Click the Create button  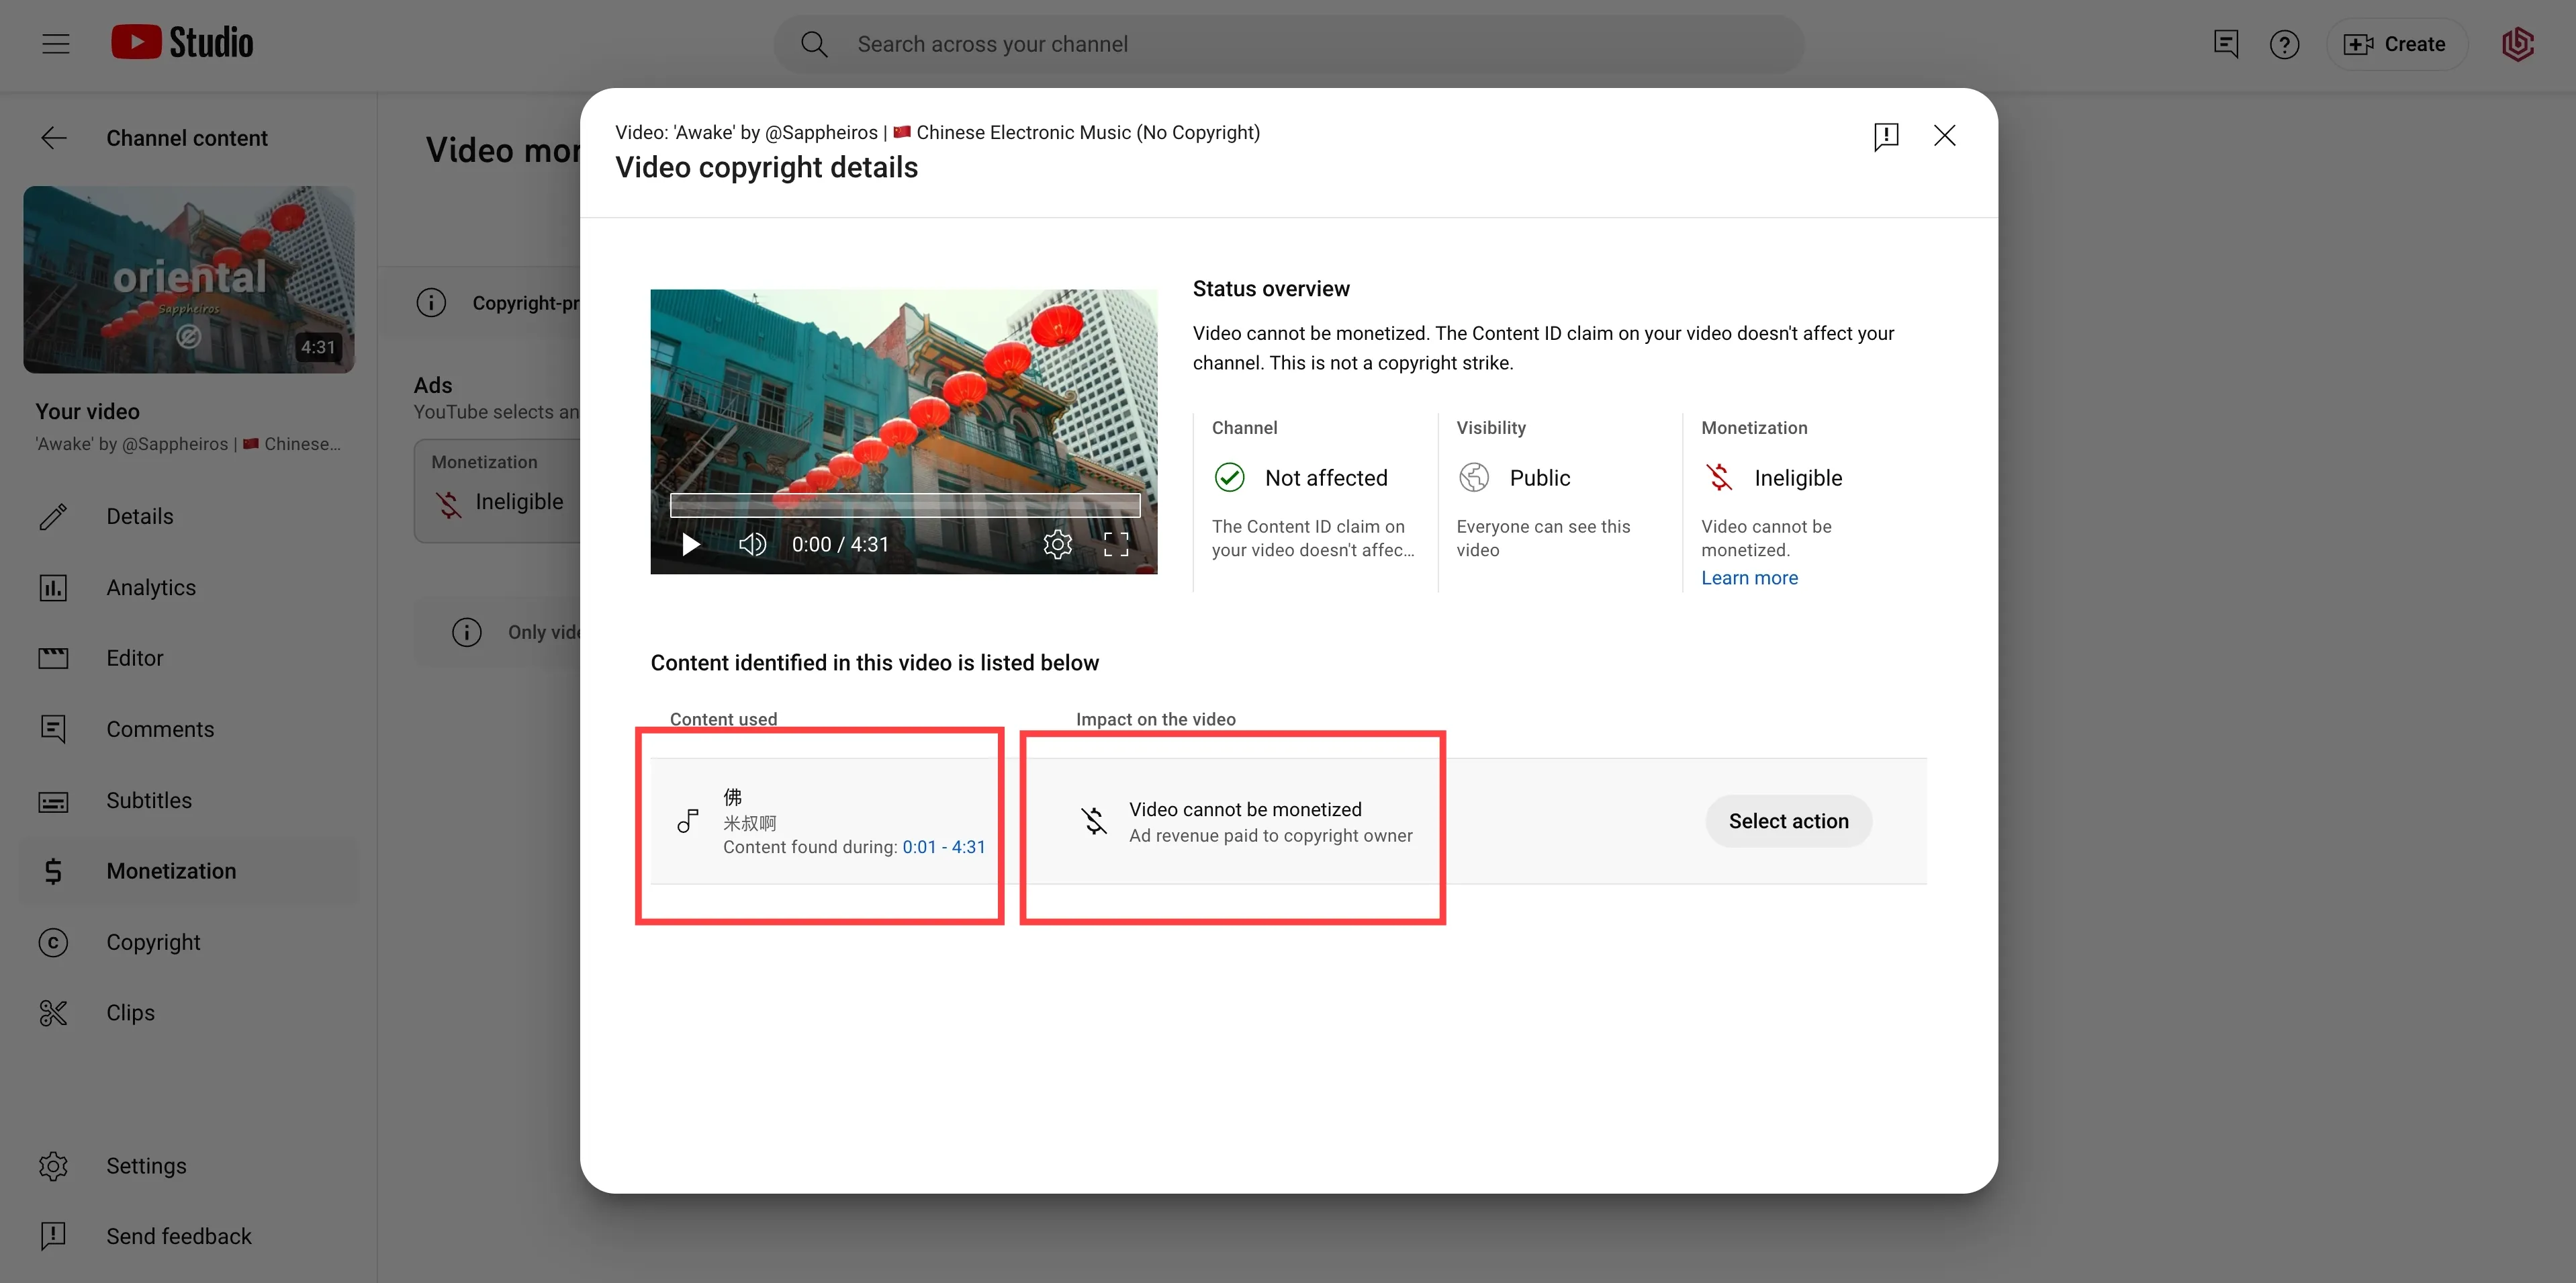(x=2396, y=44)
